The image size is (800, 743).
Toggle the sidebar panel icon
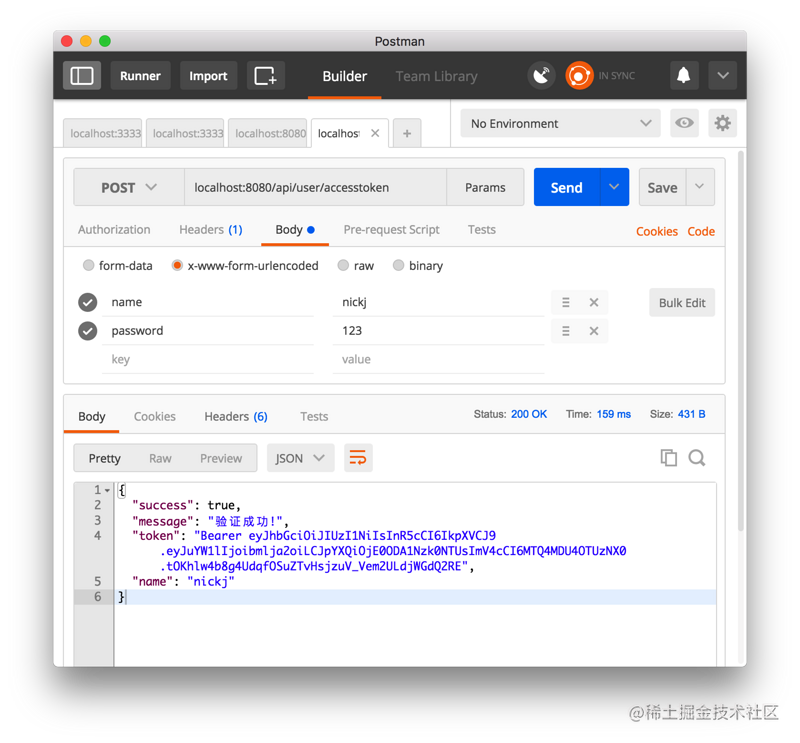click(82, 76)
